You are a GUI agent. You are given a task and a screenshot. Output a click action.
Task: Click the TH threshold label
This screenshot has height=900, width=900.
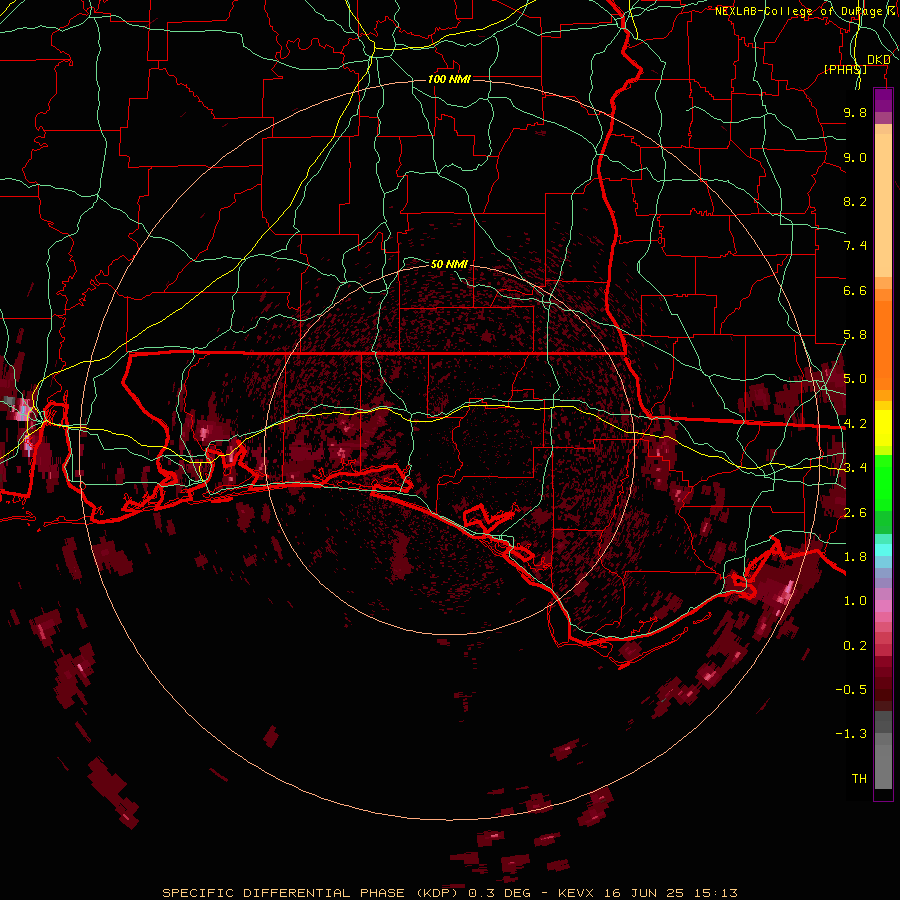tap(859, 779)
